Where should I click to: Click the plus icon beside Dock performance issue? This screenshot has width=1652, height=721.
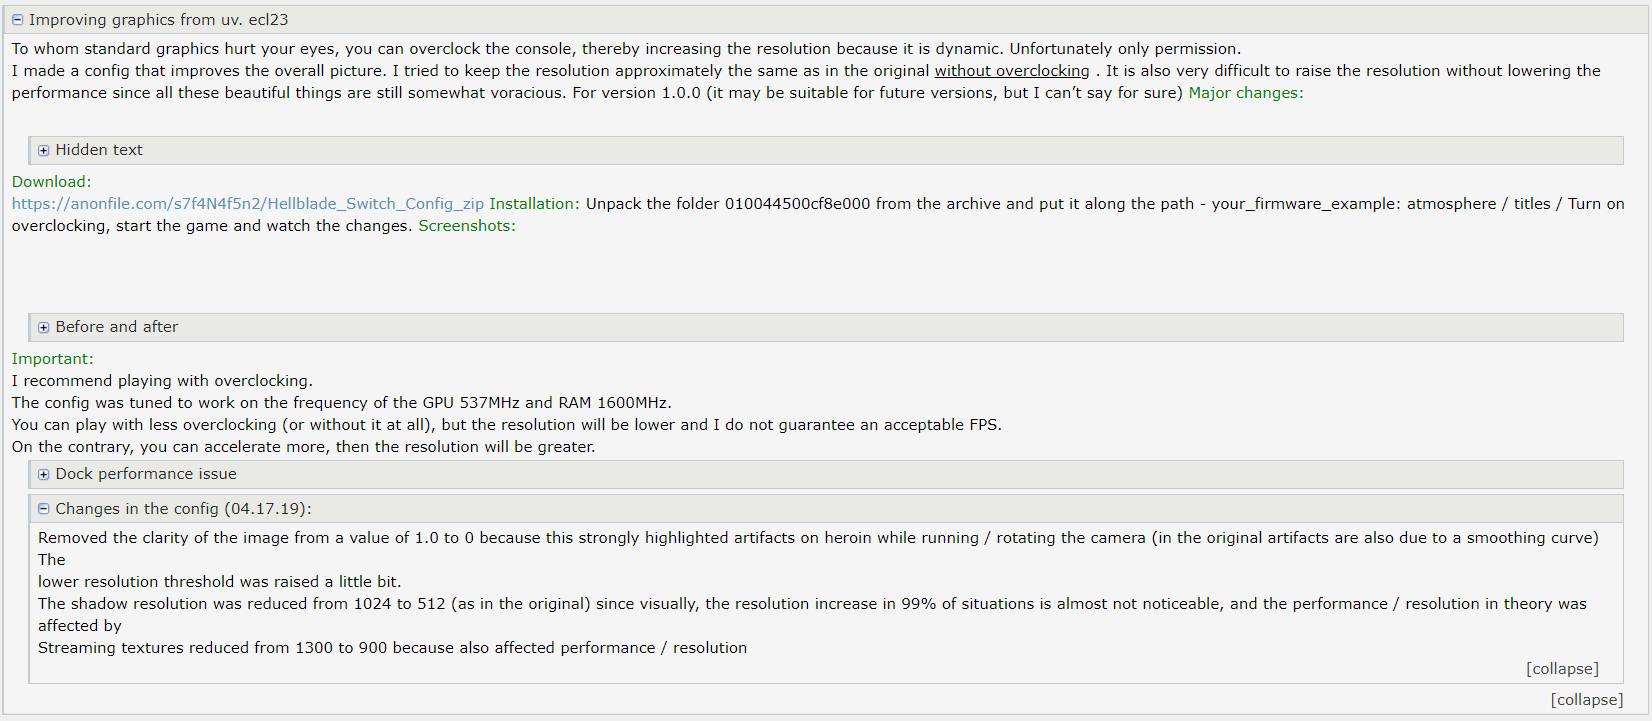click(43, 474)
